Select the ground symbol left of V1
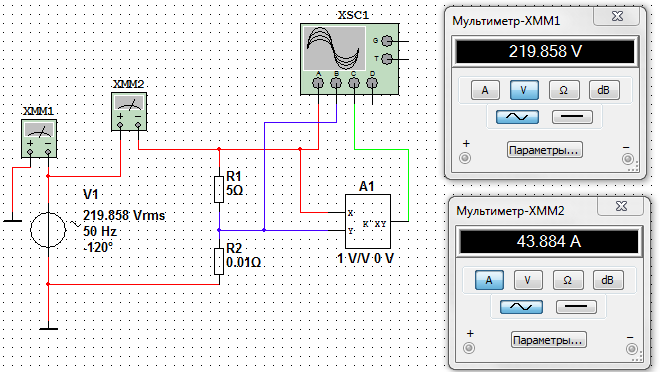 pyautogui.click(x=12, y=220)
